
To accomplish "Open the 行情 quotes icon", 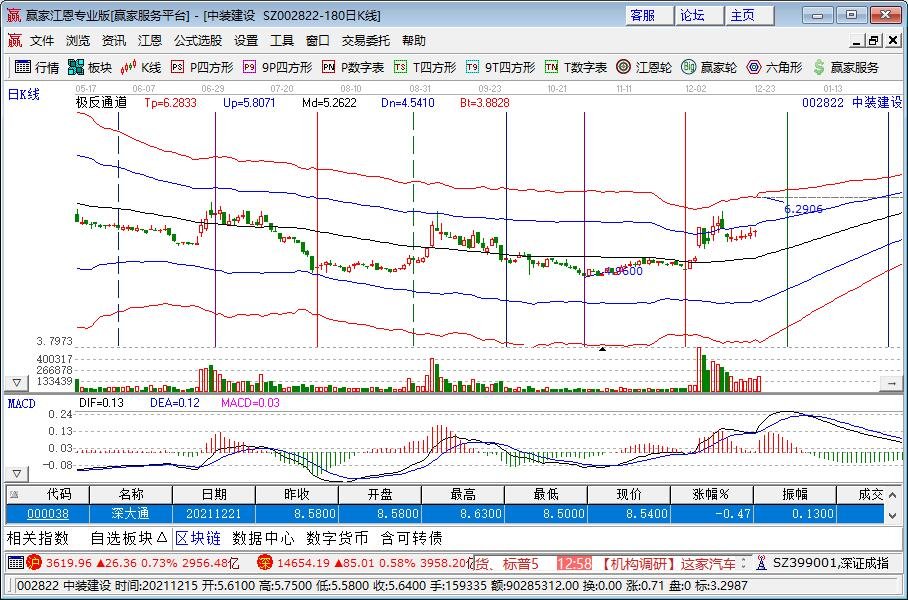I will click(36, 67).
